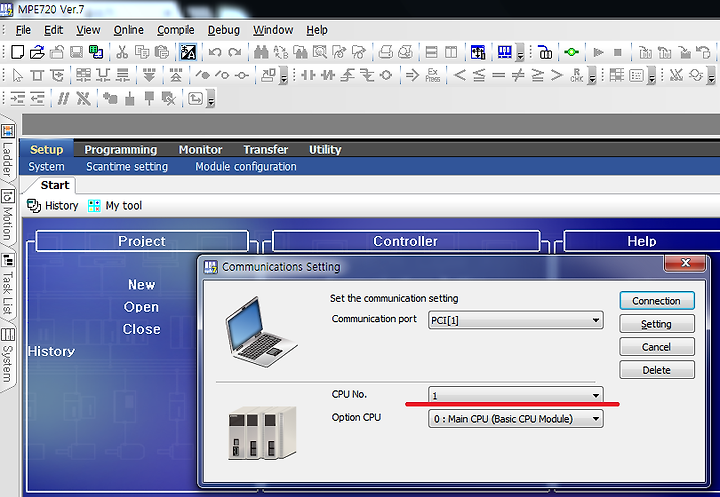Click the Paste clipboard icon
The width and height of the screenshot is (720, 497).
(162, 52)
